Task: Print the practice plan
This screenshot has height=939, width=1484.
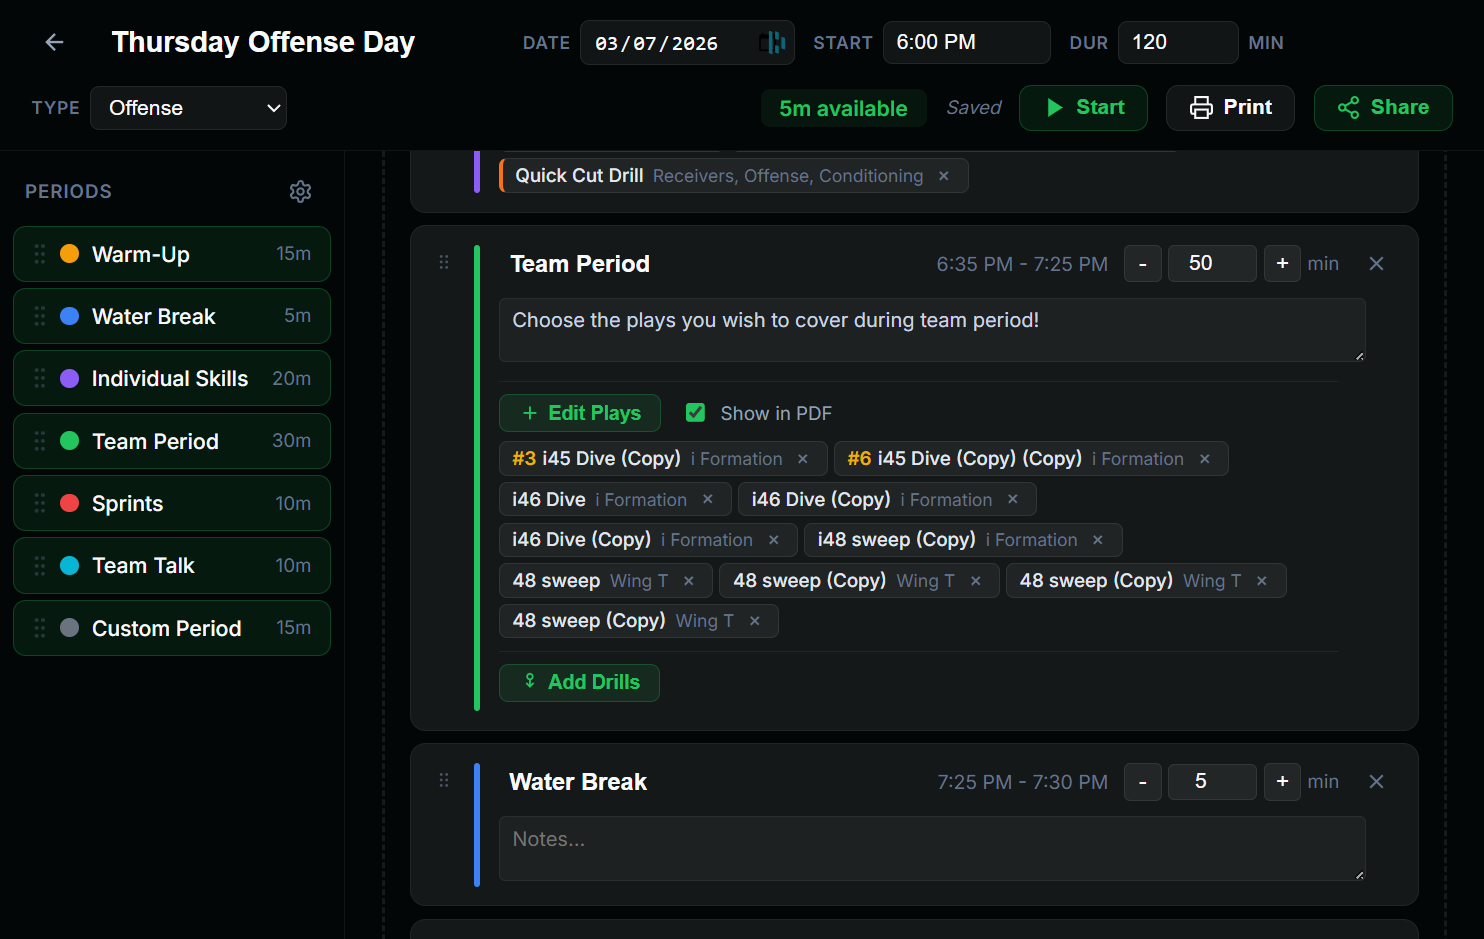Action: pyautogui.click(x=1230, y=108)
